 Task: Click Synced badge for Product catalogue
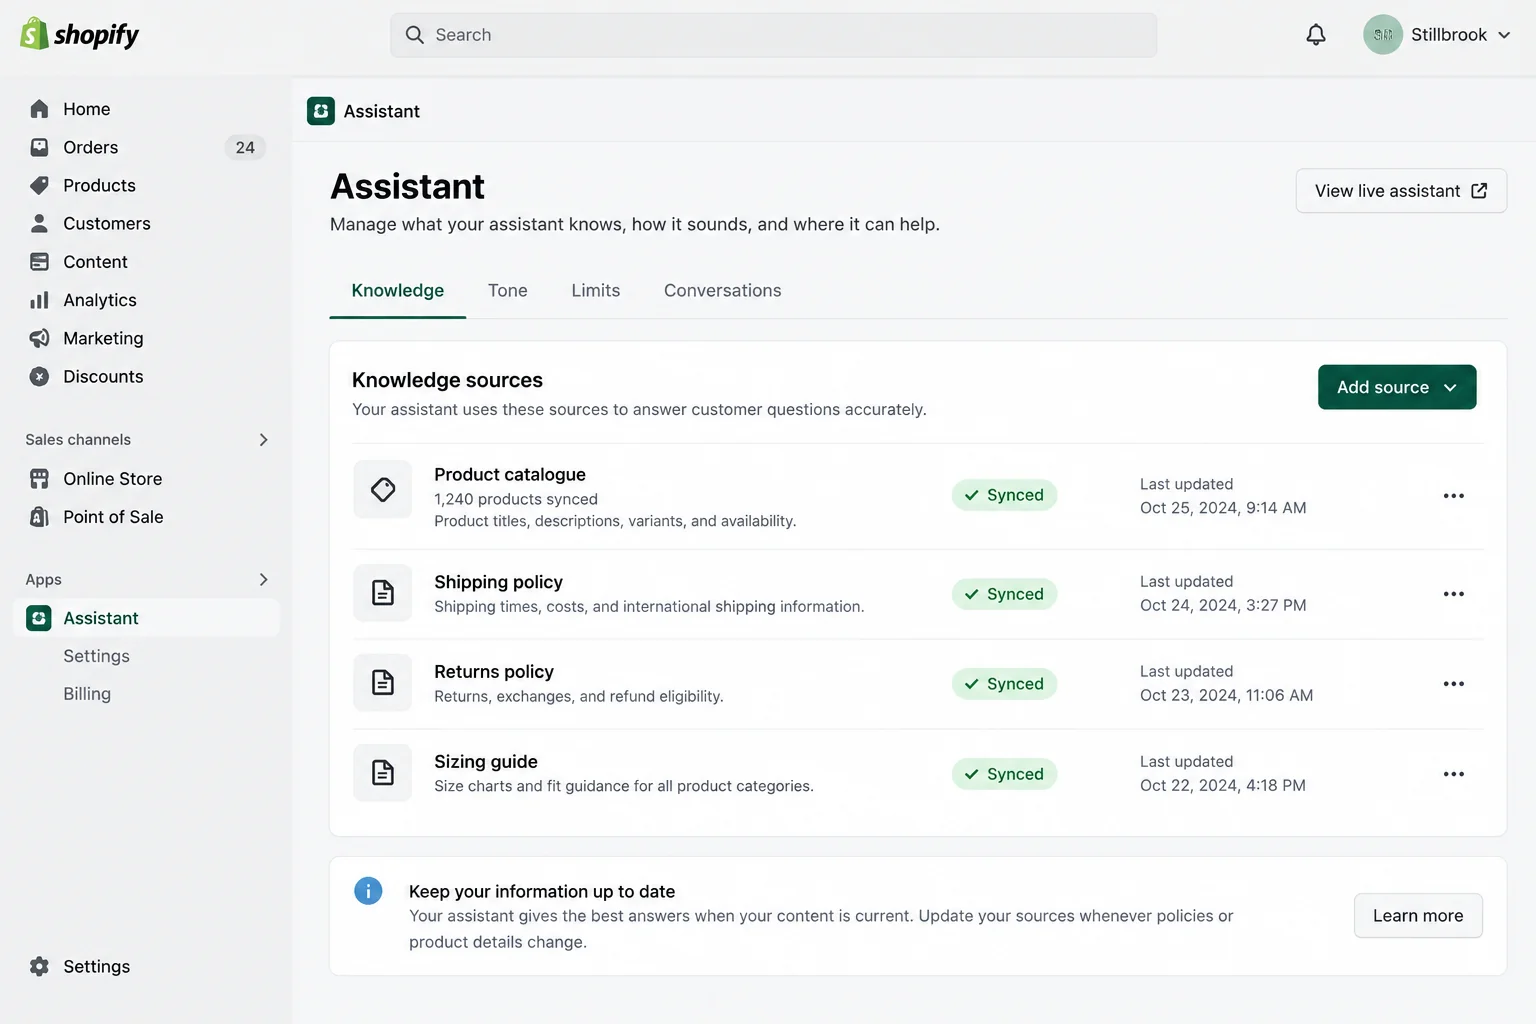tap(1004, 495)
